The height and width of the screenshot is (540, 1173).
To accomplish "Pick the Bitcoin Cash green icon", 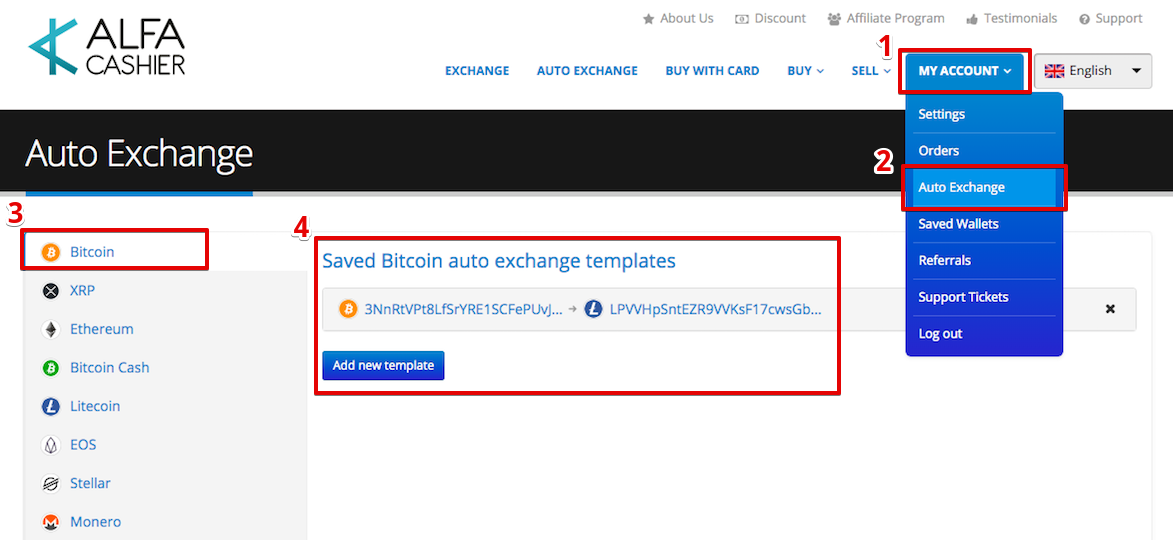I will tap(51, 368).
